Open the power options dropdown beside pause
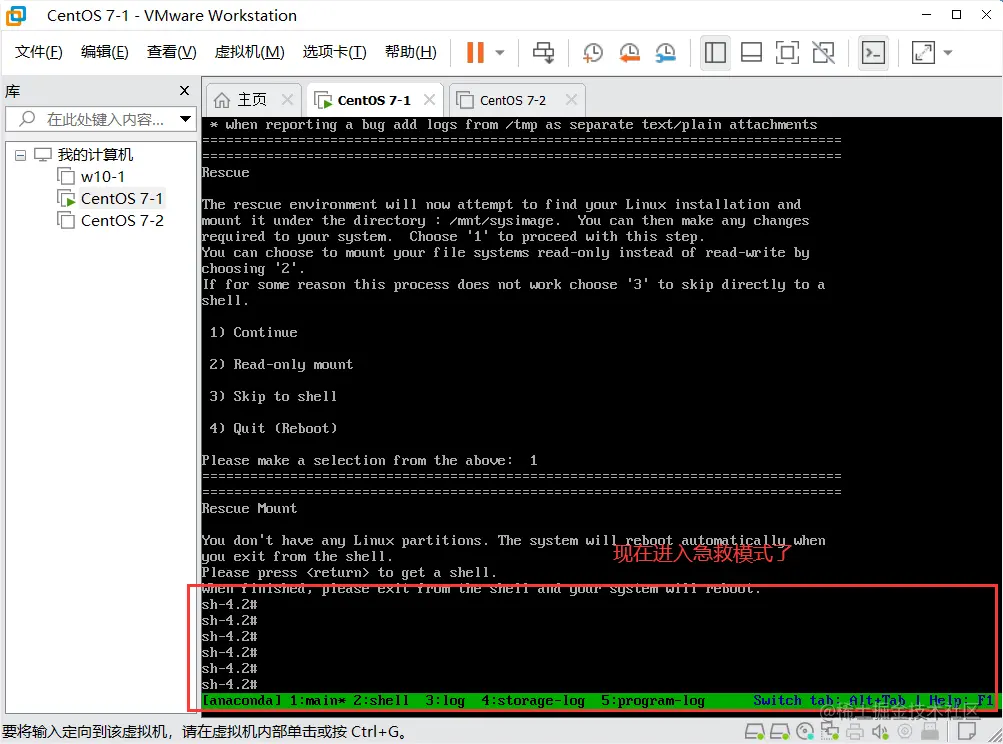The width and height of the screenshot is (1003, 744). [500, 52]
